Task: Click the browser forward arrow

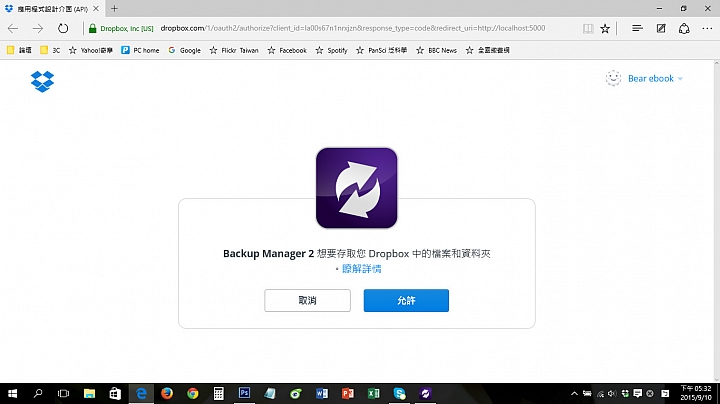Action: [x=38, y=28]
